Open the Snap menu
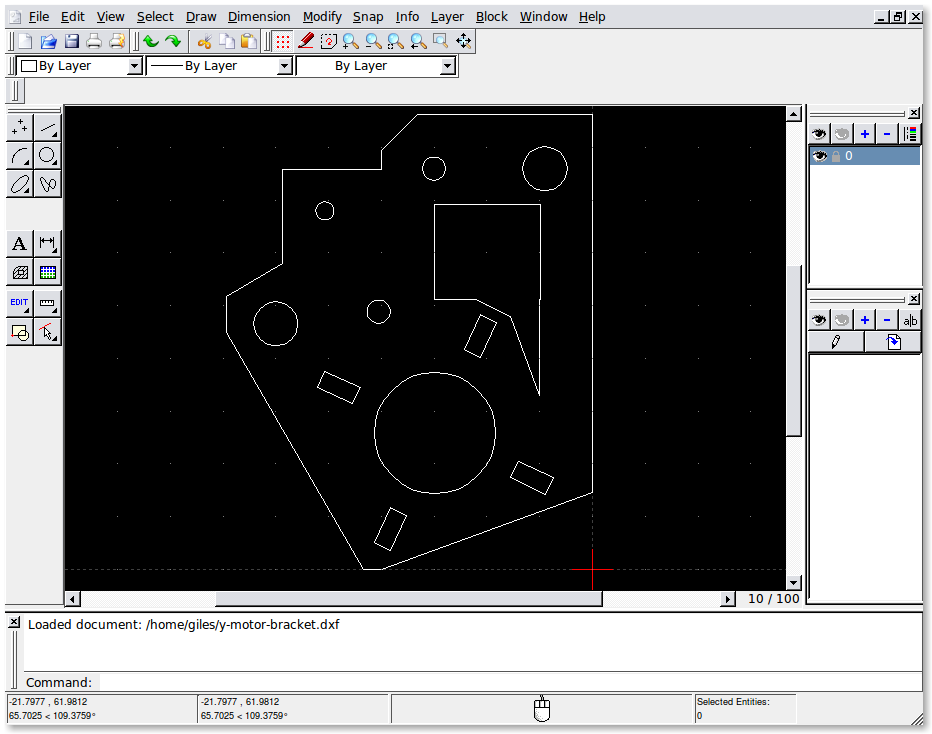Screen dimensions: 932x734 [367, 16]
